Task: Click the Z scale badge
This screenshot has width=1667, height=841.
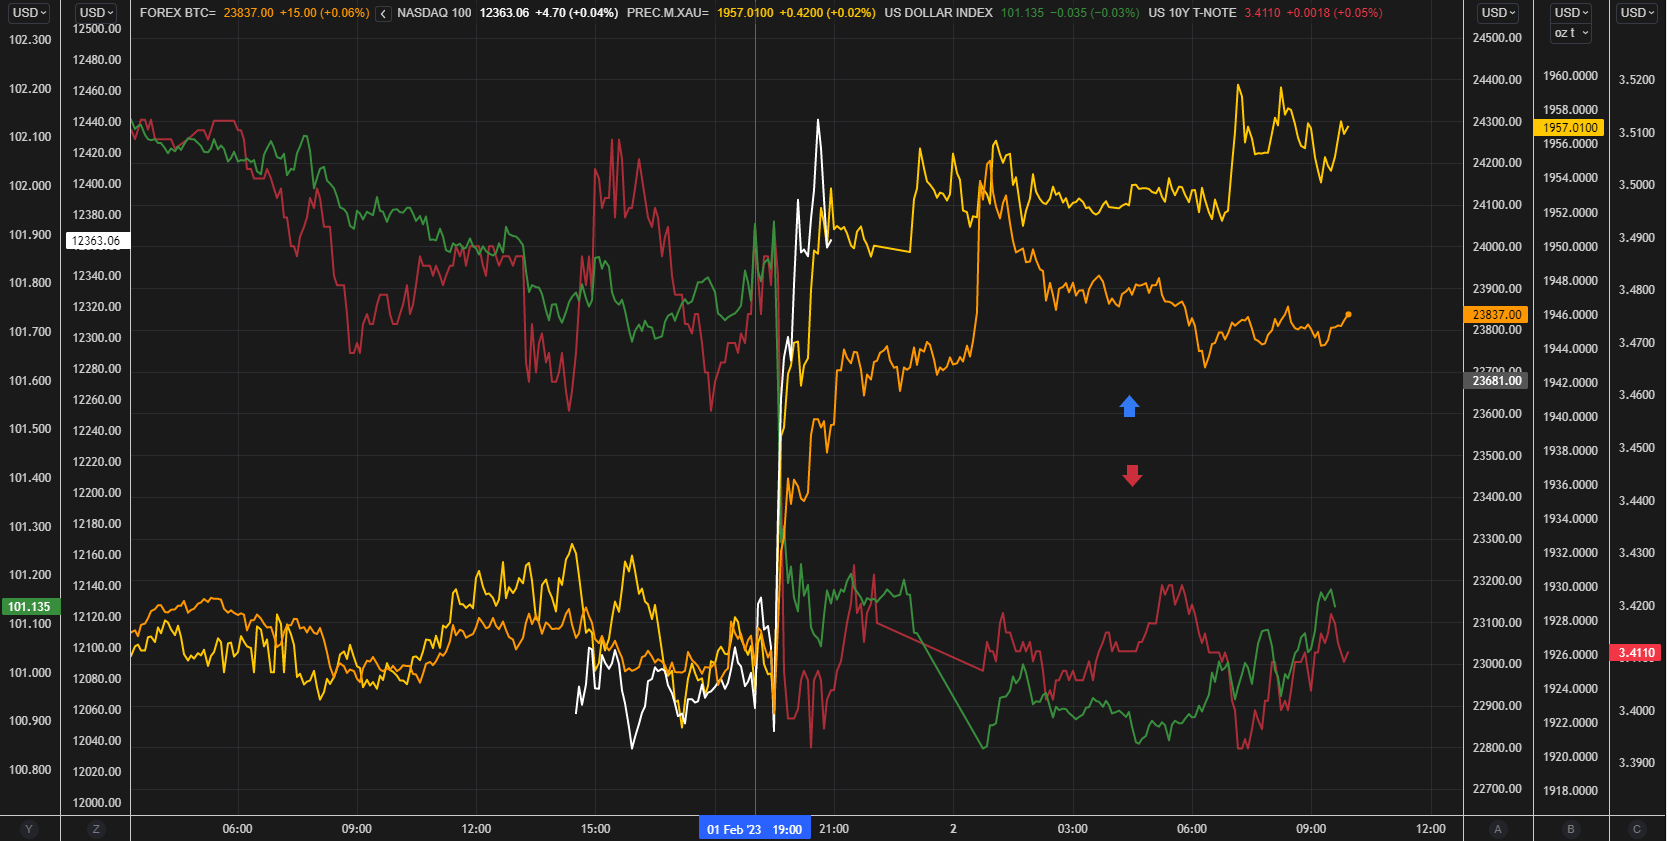Action: (96, 829)
